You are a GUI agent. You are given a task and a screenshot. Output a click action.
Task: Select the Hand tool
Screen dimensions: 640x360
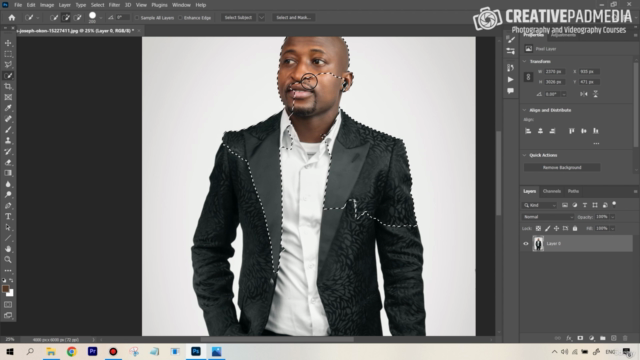tap(8, 249)
